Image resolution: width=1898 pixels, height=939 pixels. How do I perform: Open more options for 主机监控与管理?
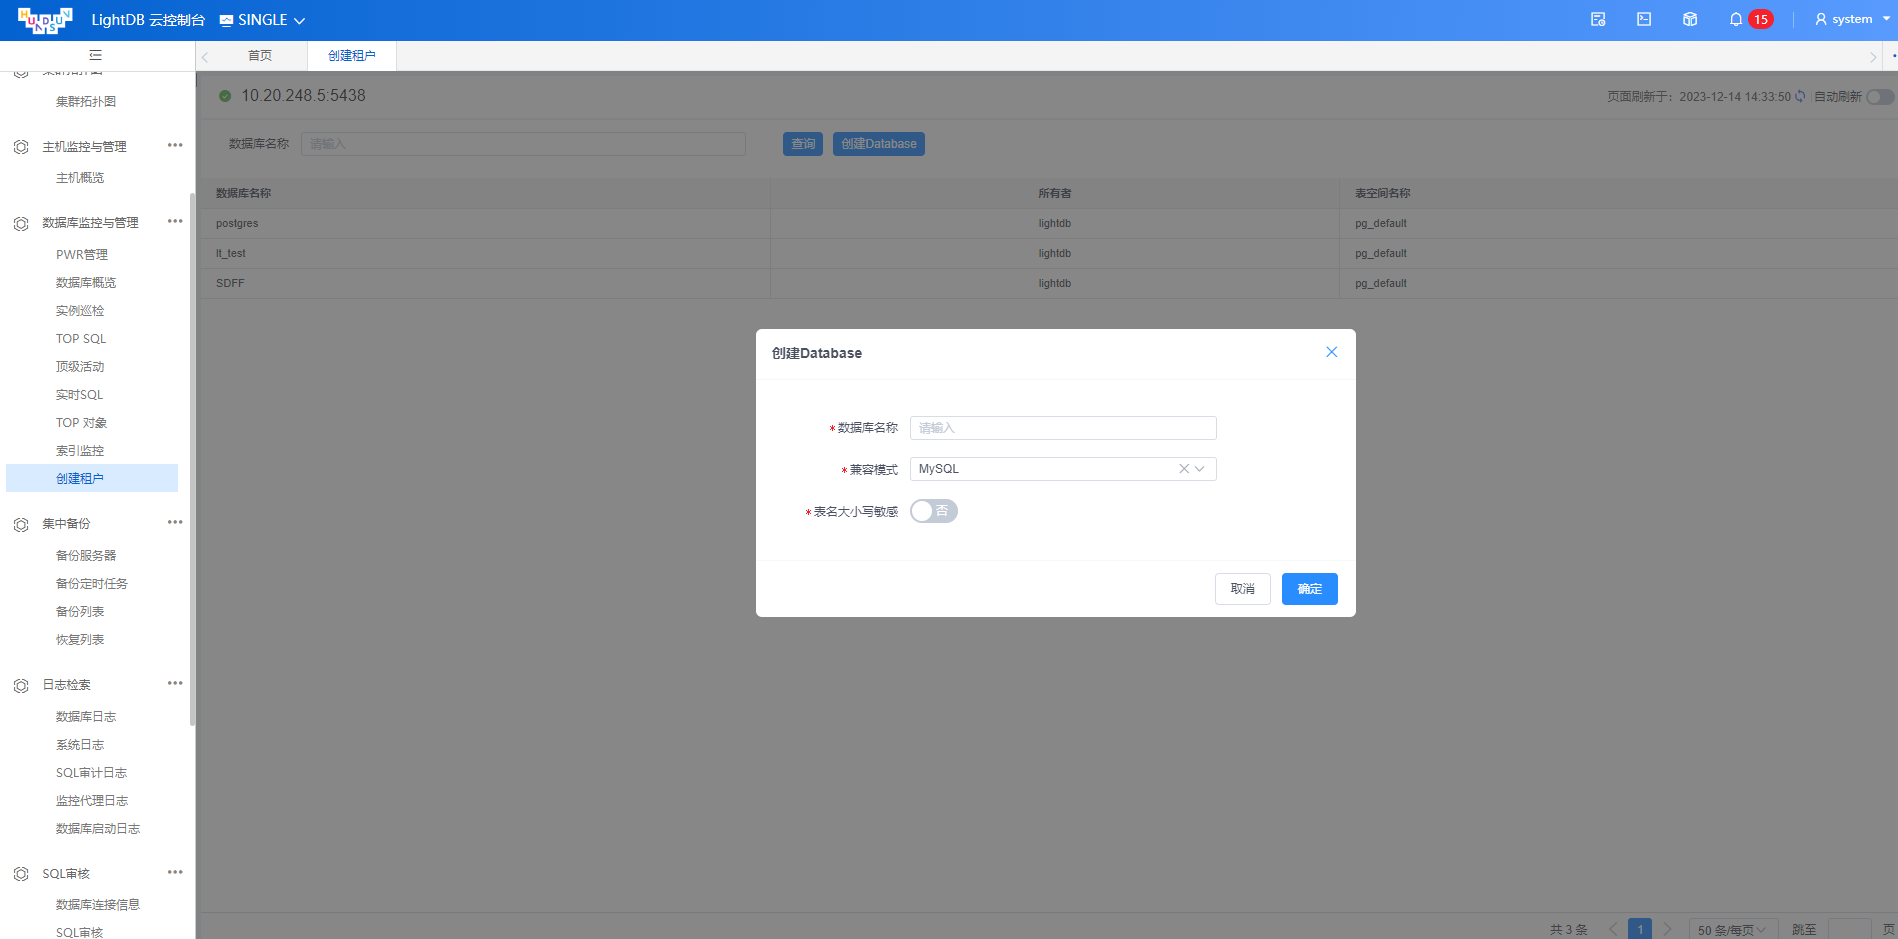click(175, 145)
